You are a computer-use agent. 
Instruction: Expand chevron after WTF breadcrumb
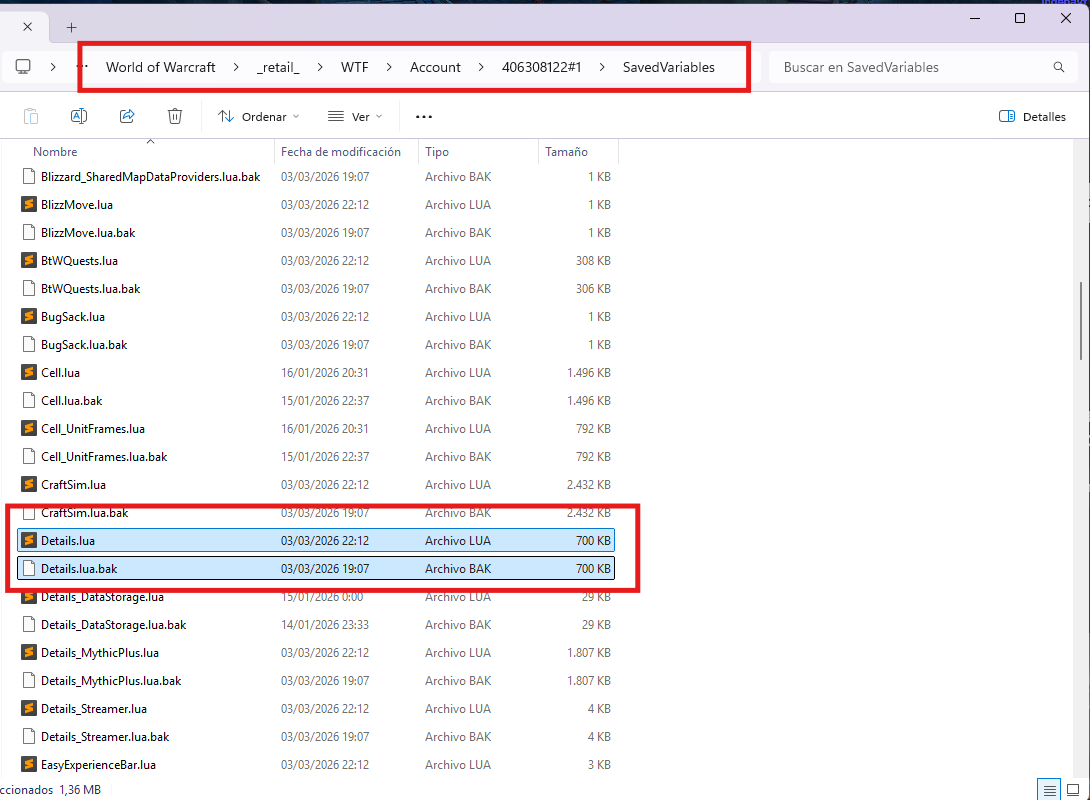click(389, 67)
